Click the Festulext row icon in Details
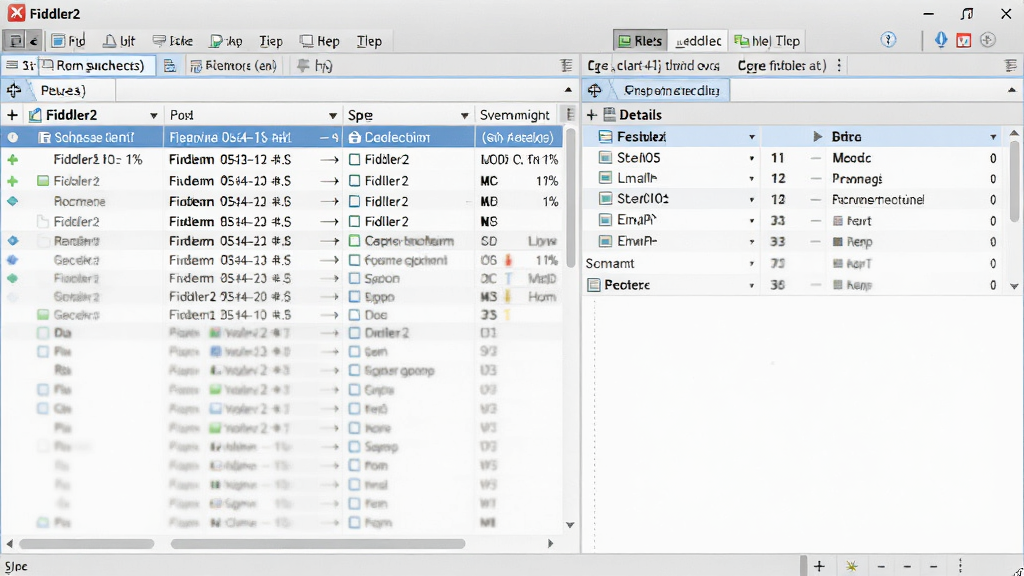 605,136
